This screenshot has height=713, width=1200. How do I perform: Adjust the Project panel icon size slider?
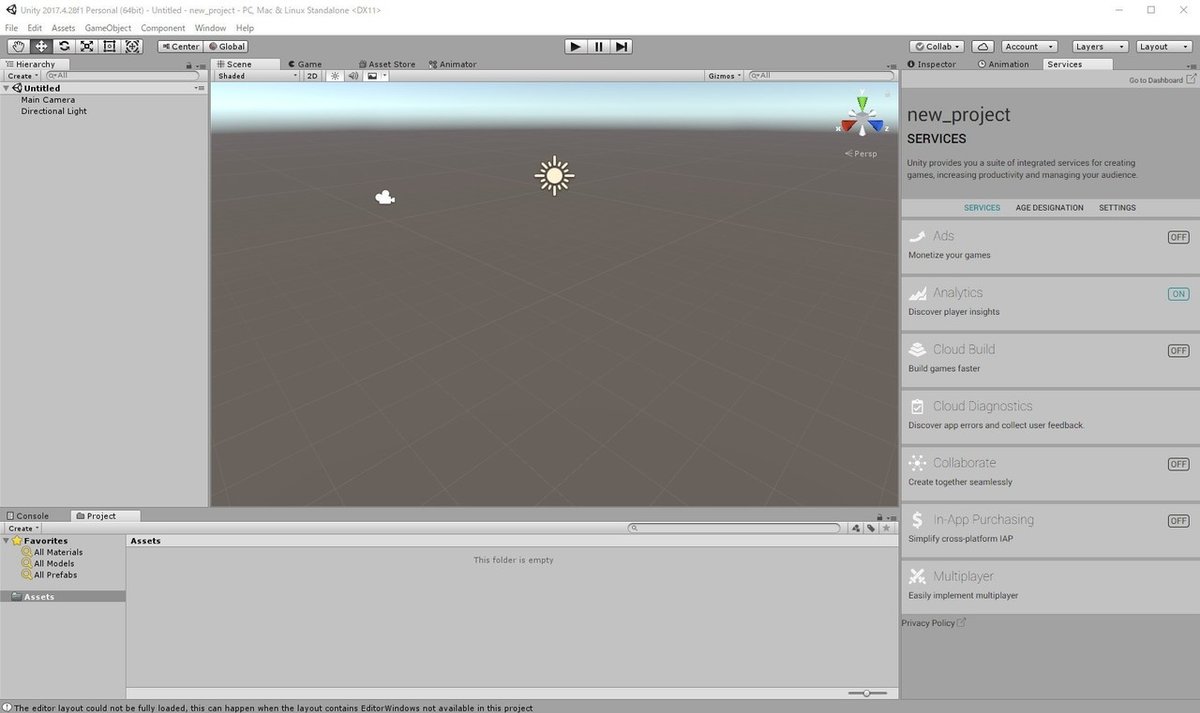point(867,693)
